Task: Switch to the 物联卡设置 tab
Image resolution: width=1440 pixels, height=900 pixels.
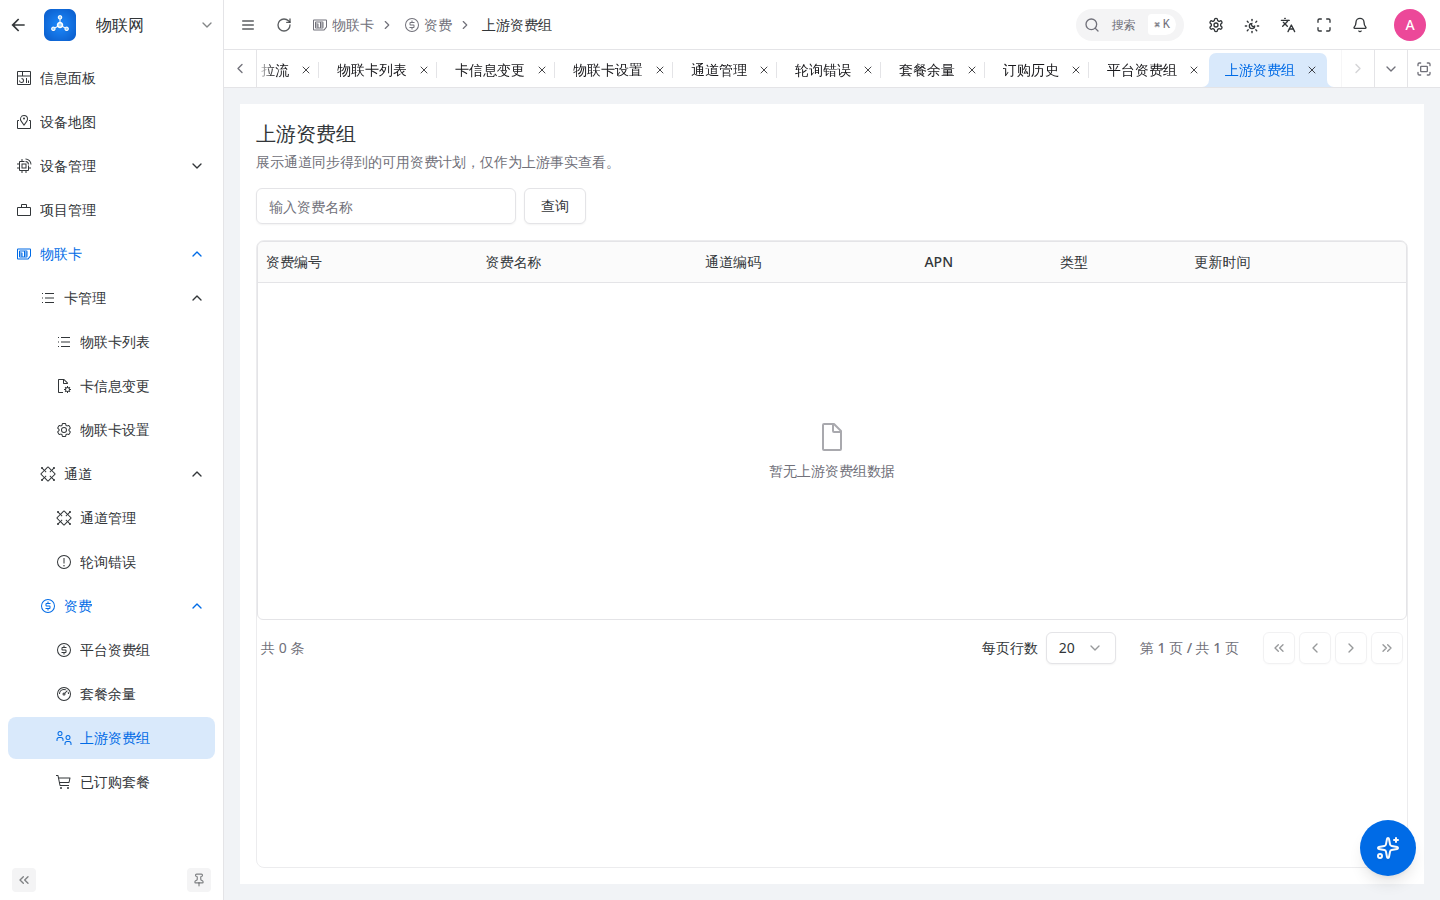Action: tap(608, 70)
